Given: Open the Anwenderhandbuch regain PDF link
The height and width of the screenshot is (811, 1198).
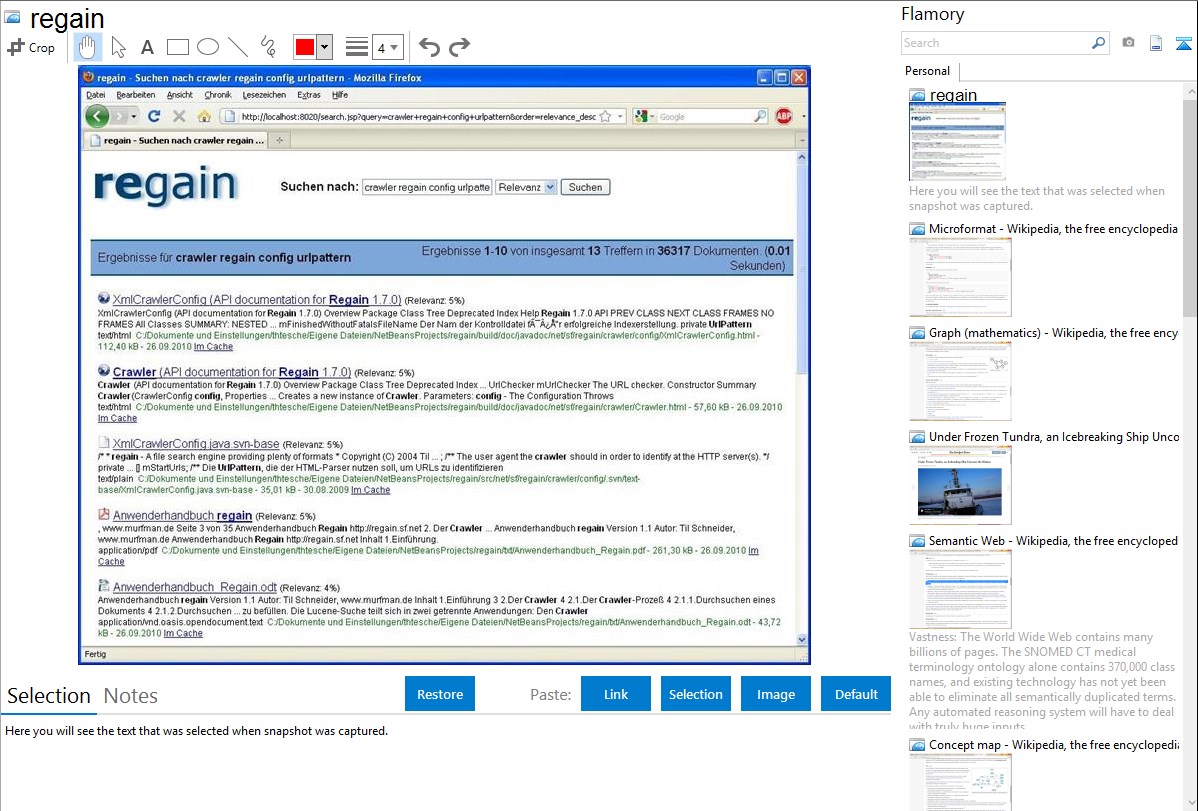Looking at the screenshot, I should coord(182,516).
